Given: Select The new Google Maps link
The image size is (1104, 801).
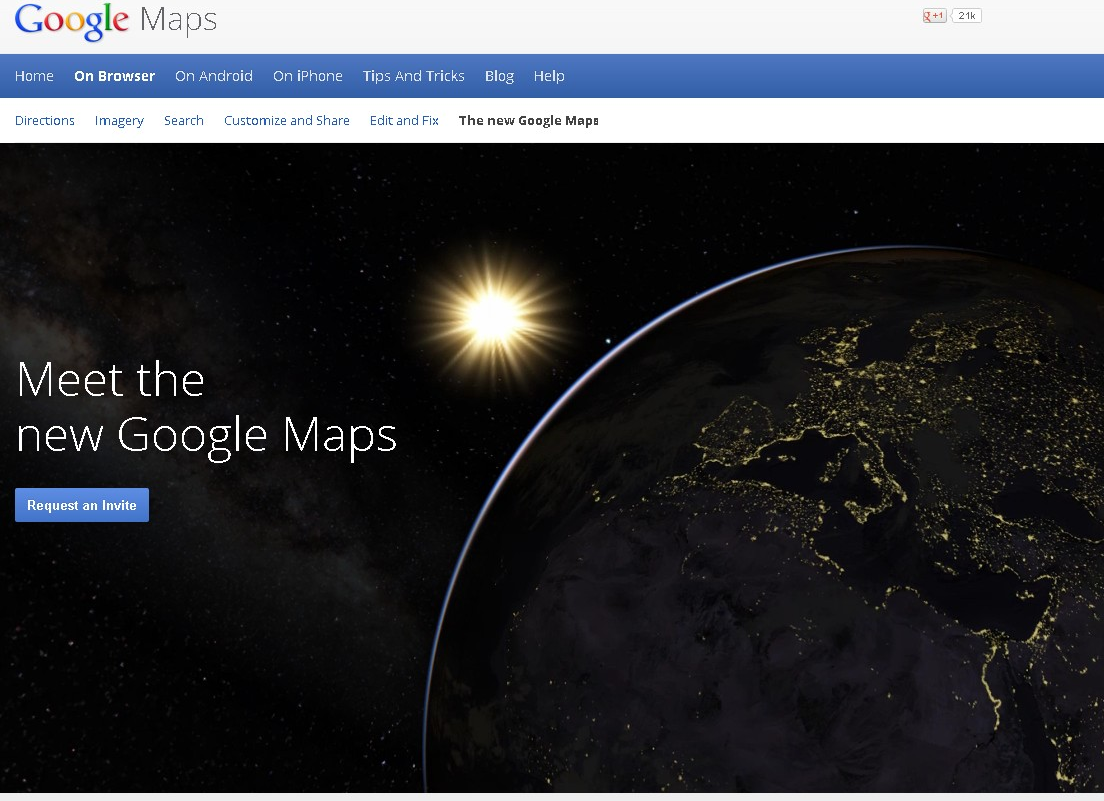Looking at the screenshot, I should pos(528,120).
